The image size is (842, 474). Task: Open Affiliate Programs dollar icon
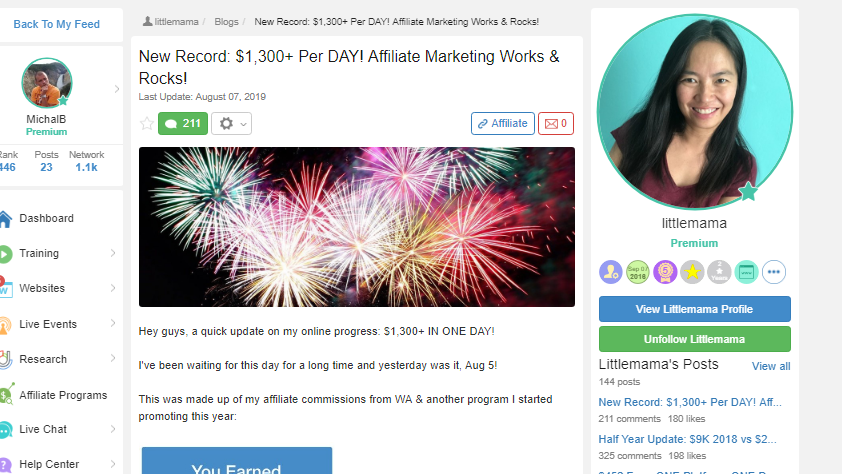point(6,395)
